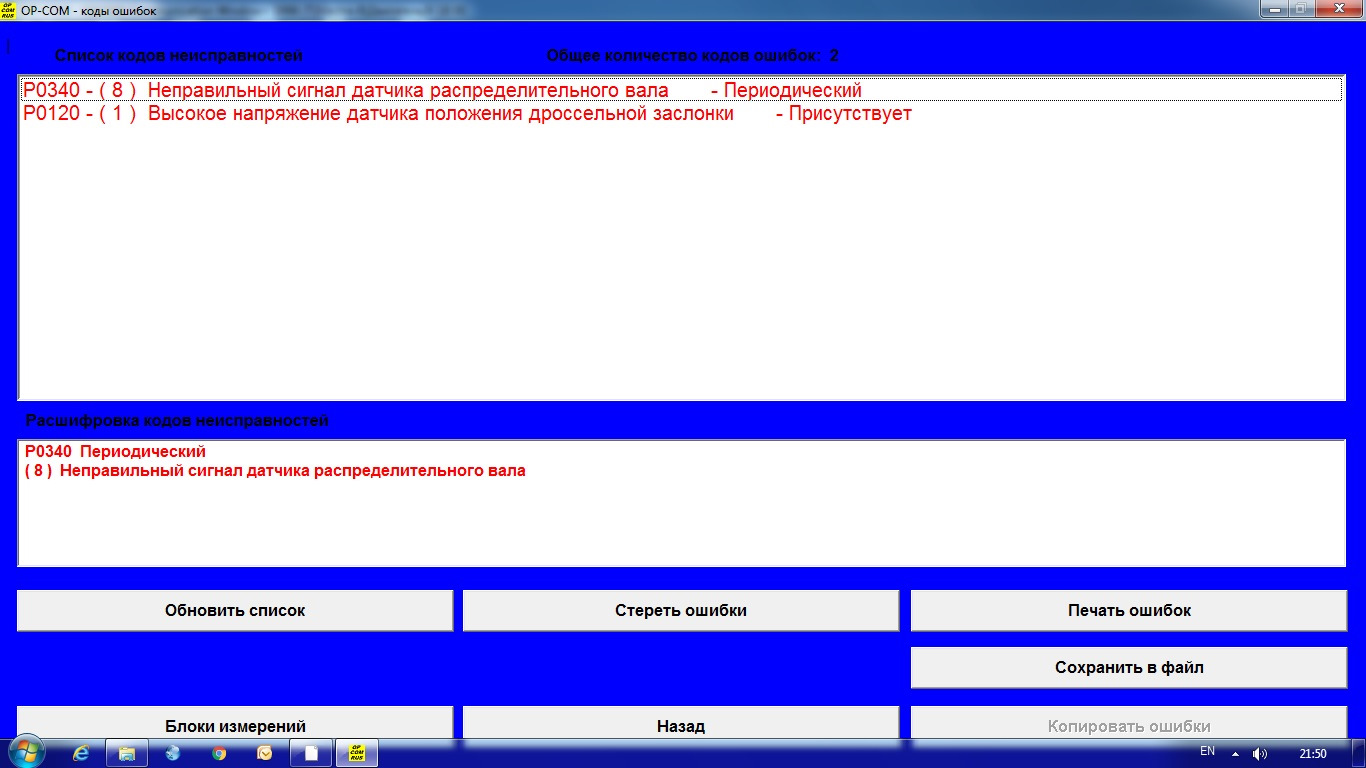Viewport: 1366px width, 768px height.
Task: Select the P0340 camshaft sensor error row
Action: pos(680,91)
